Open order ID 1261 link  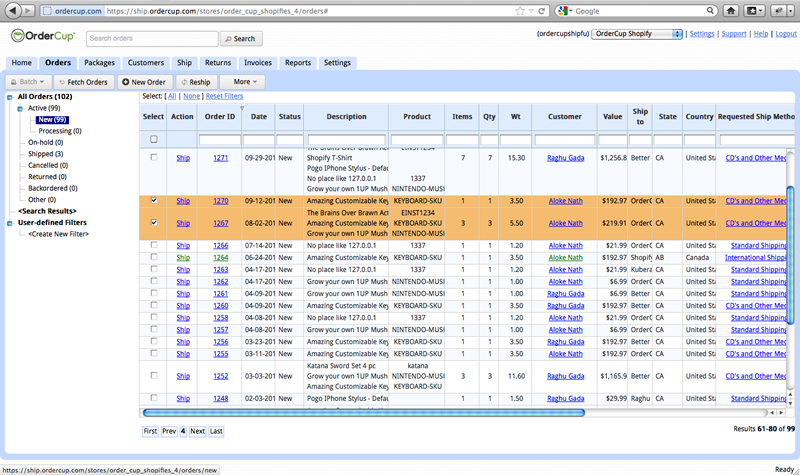pyautogui.click(x=220, y=294)
